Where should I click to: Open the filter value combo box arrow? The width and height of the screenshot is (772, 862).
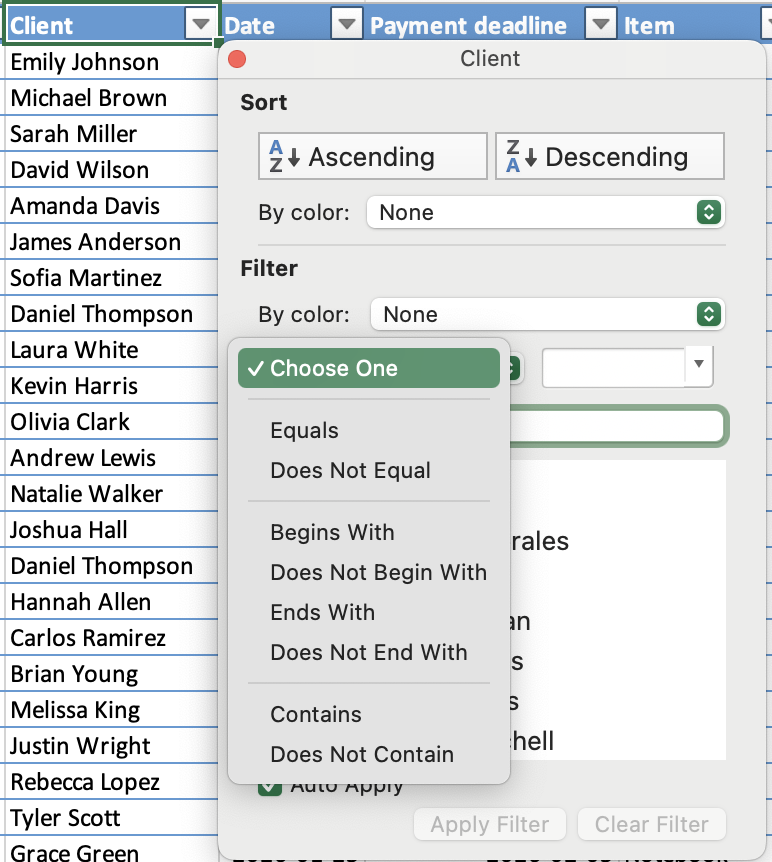coord(699,367)
